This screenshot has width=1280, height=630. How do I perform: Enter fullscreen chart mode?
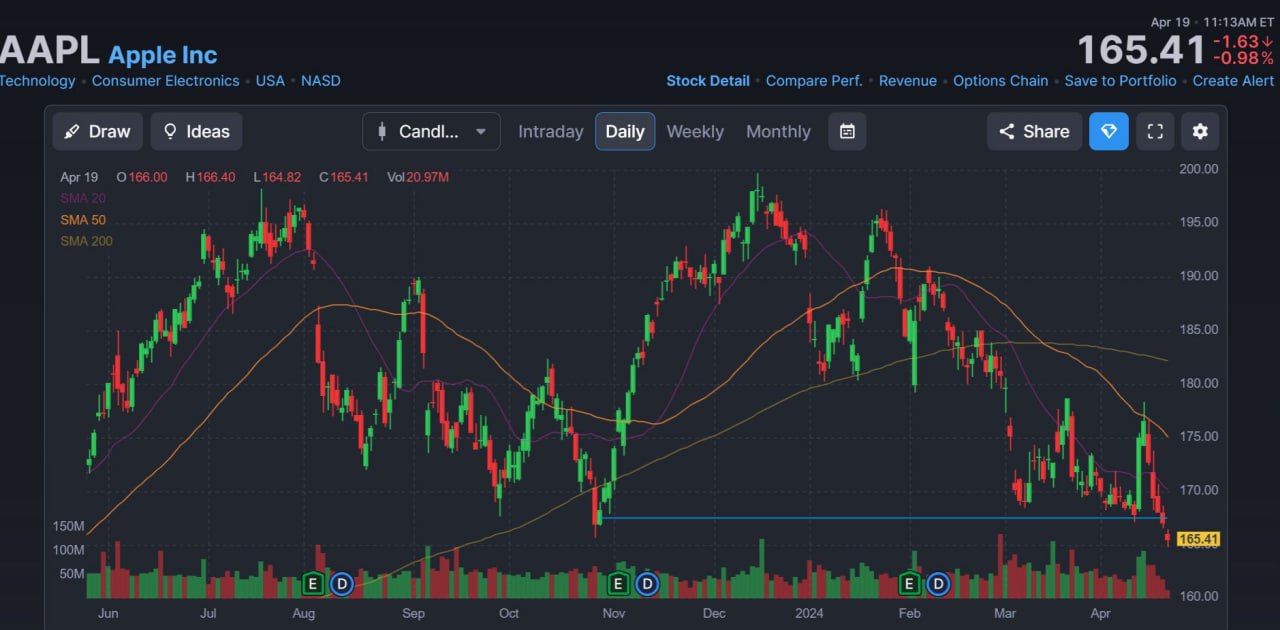pos(1155,131)
